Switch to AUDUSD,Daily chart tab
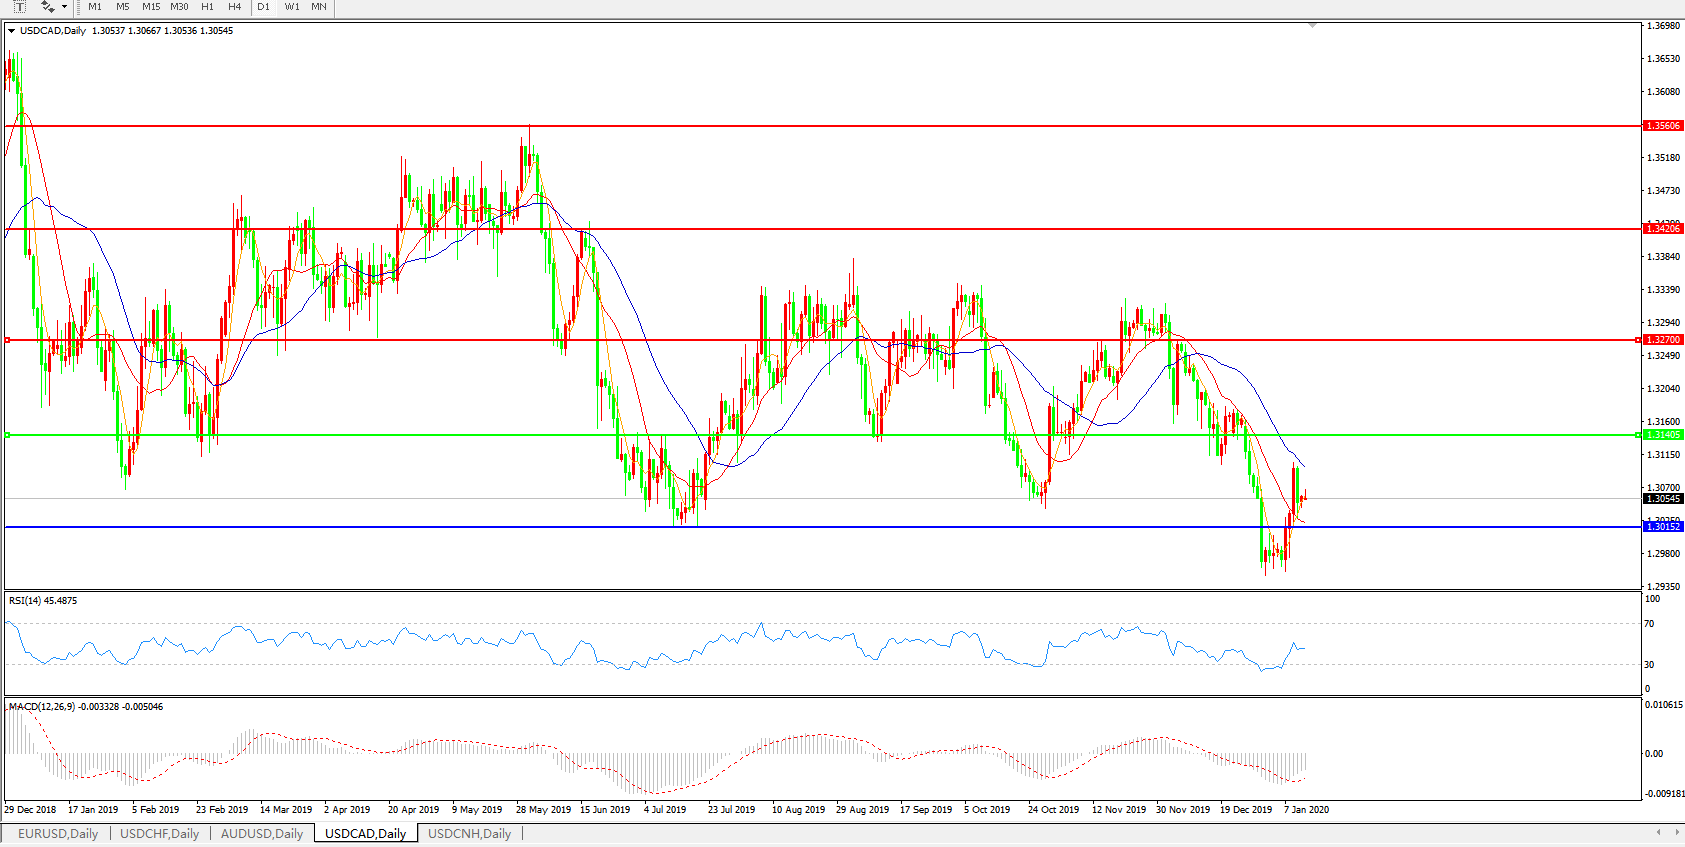Image resolution: width=1685 pixels, height=847 pixels. click(262, 834)
